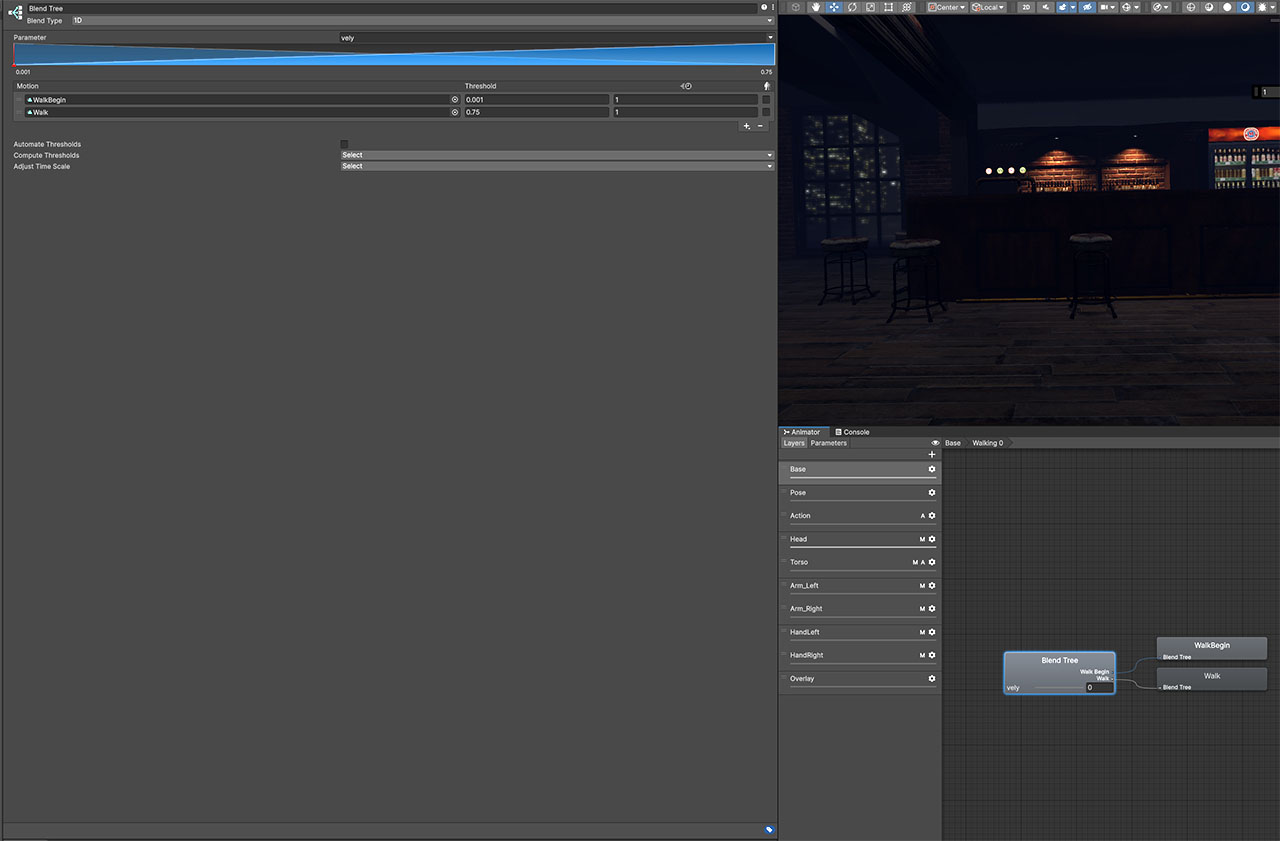Switch to the Parameters tab in the Animator
Screen dimensions: 1280x841
(x=828, y=442)
